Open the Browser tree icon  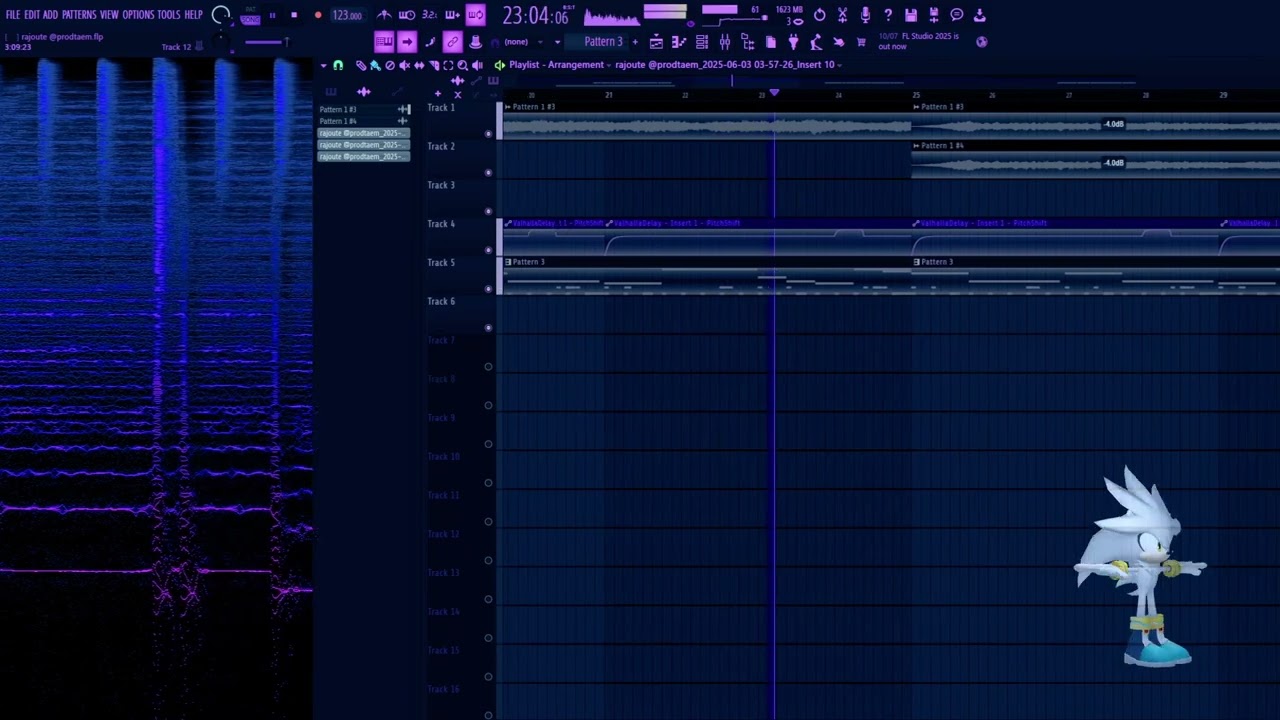(x=748, y=42)
